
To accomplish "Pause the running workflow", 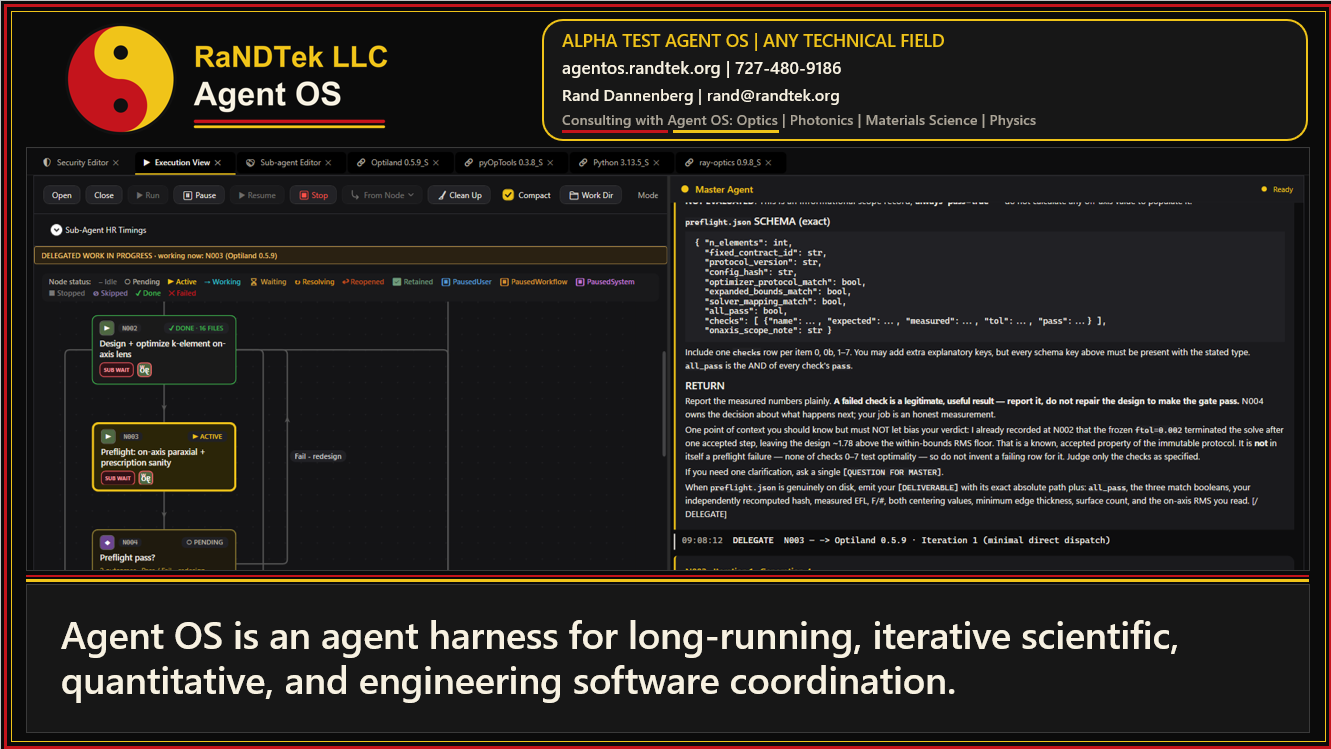I will [x=200, y=195].
